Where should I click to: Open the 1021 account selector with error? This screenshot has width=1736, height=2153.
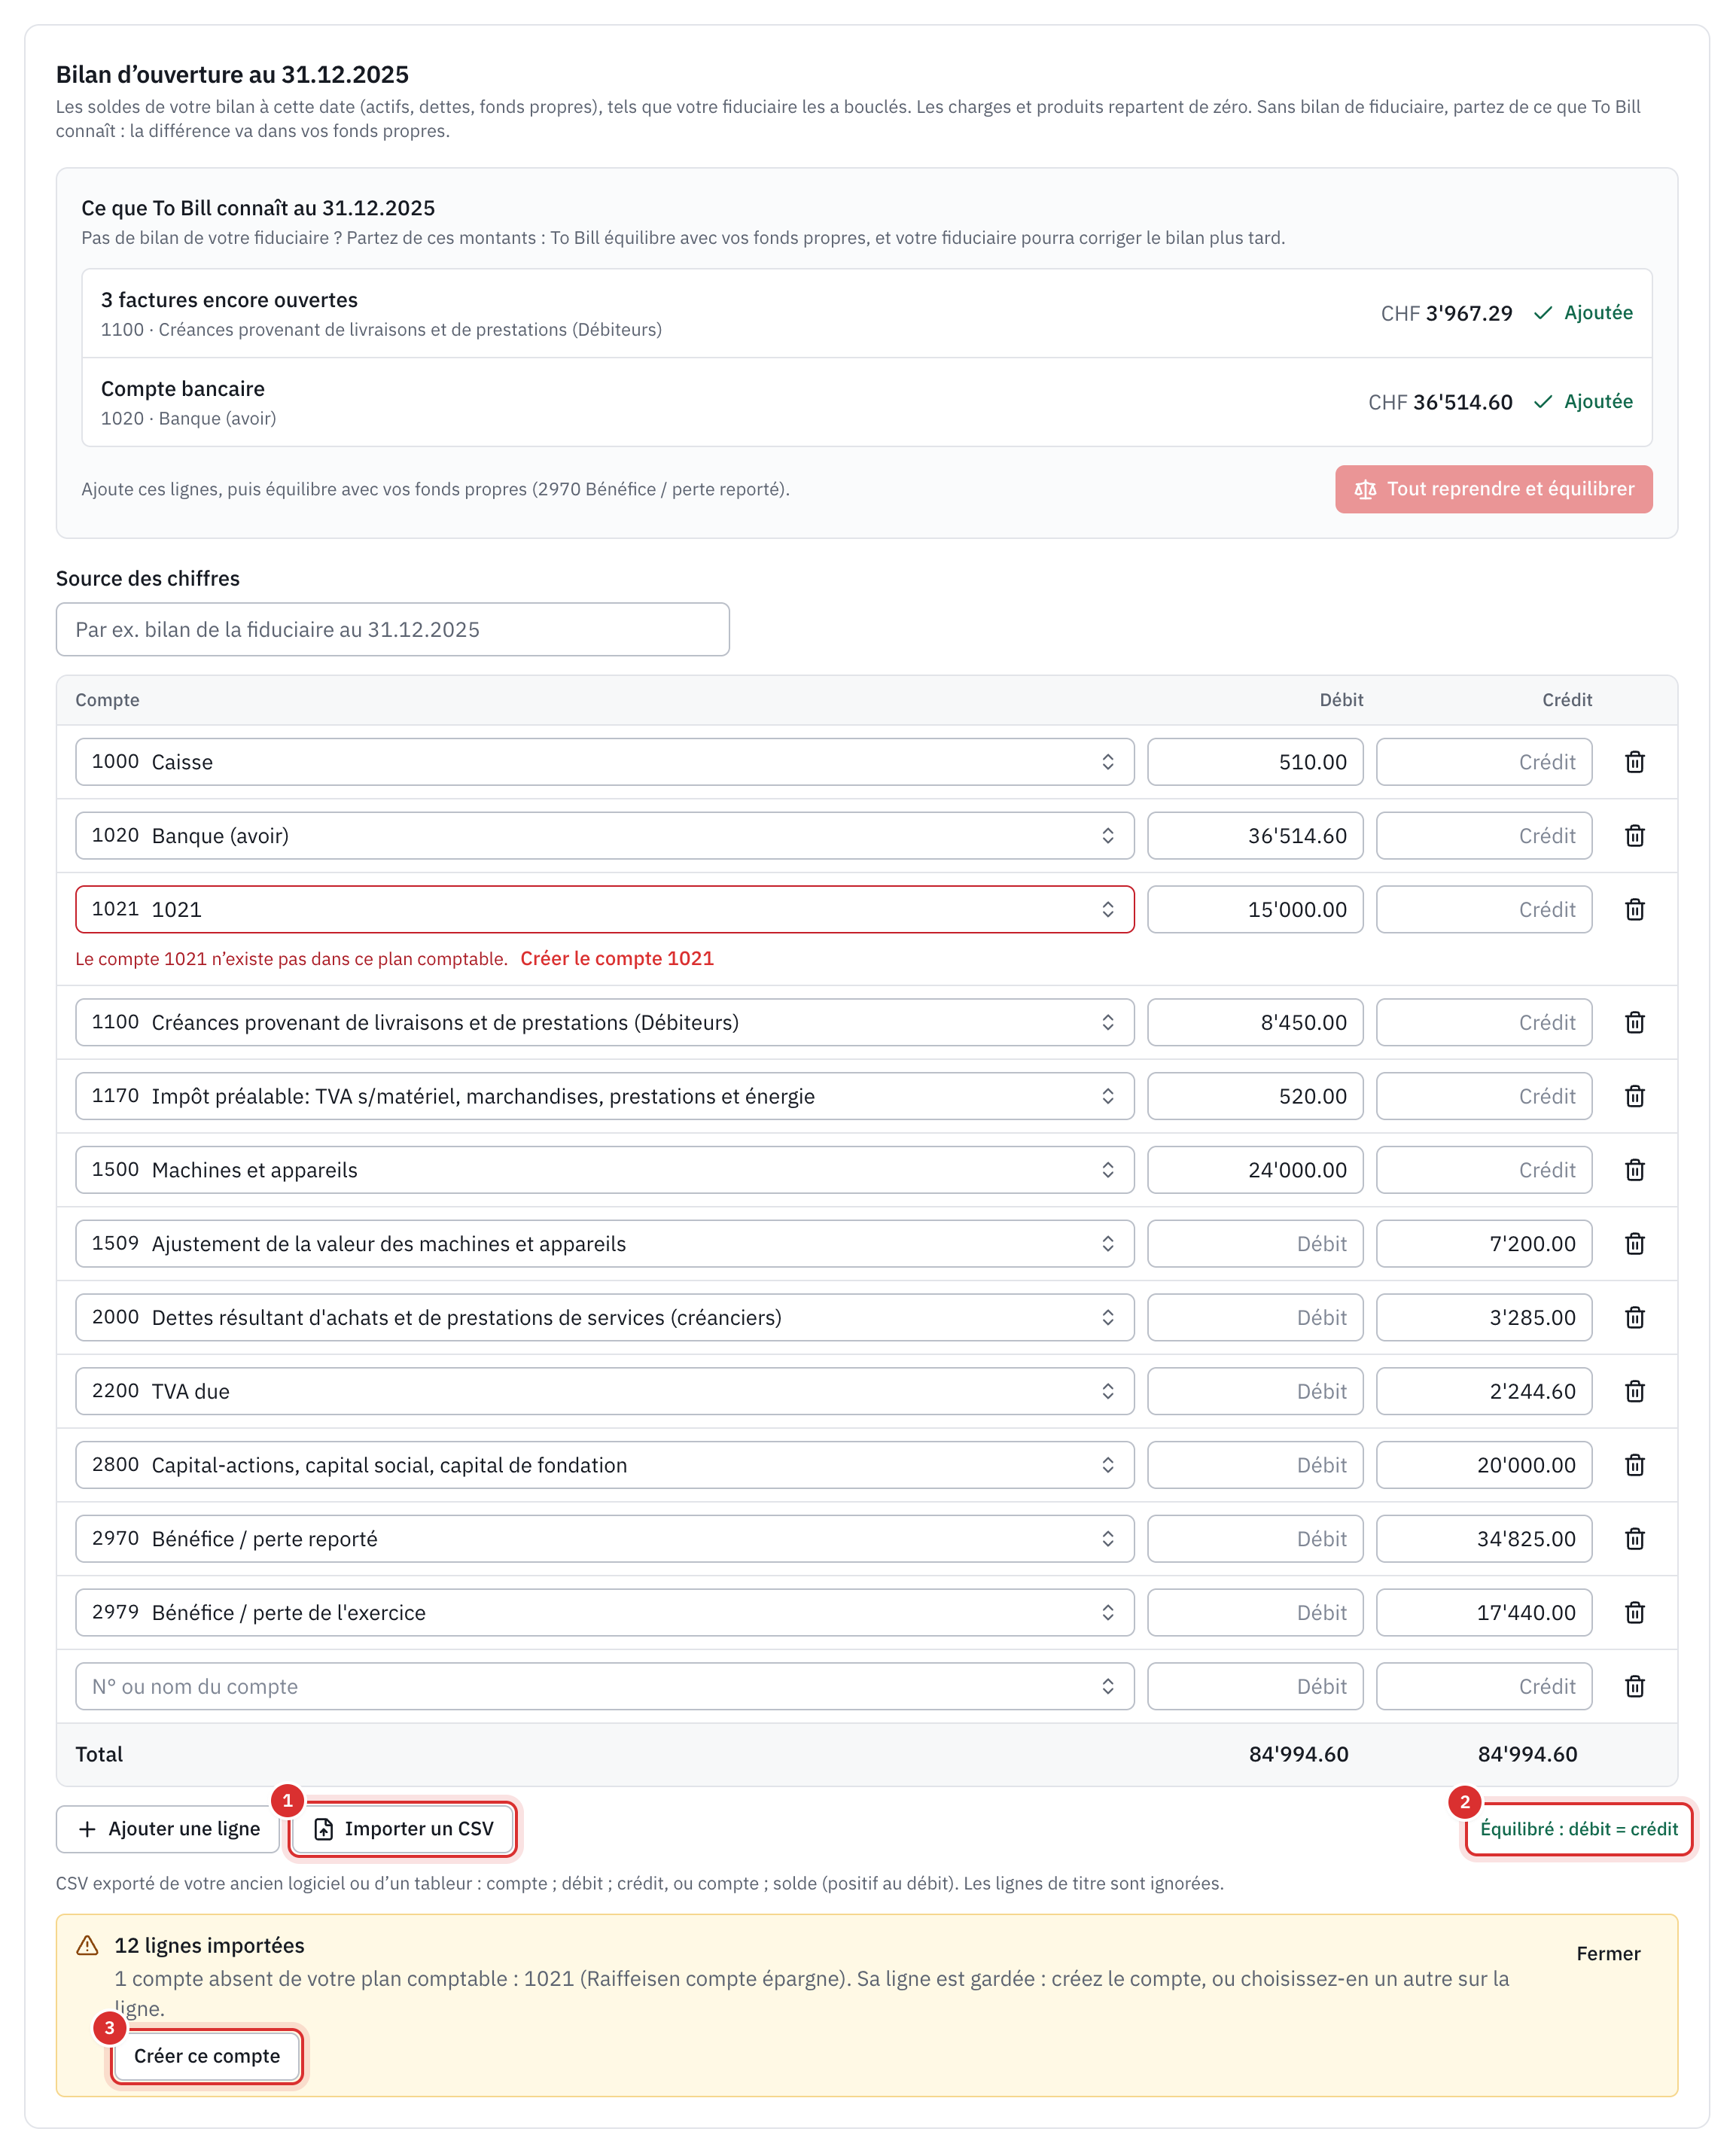click(604, 910)
